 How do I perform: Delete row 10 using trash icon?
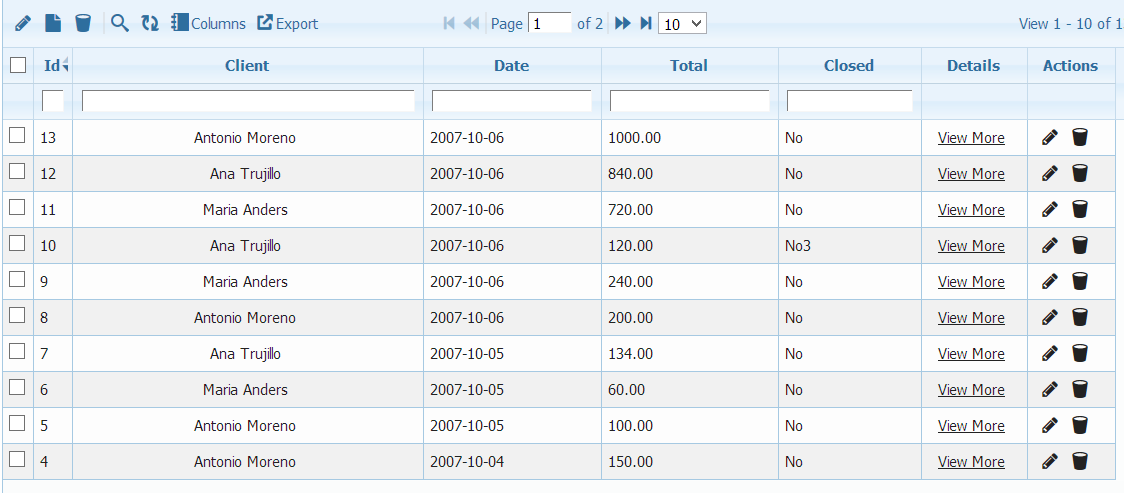click(1080, 246)
